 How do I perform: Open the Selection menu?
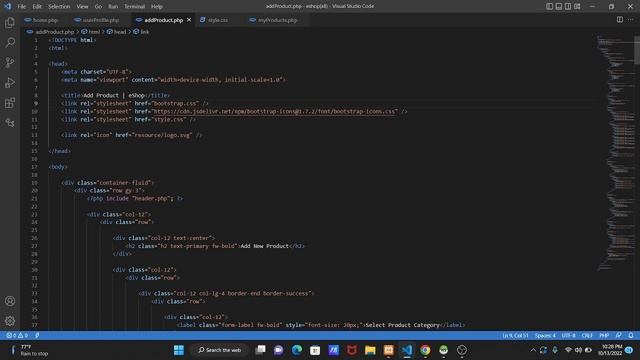pos(59,7)
